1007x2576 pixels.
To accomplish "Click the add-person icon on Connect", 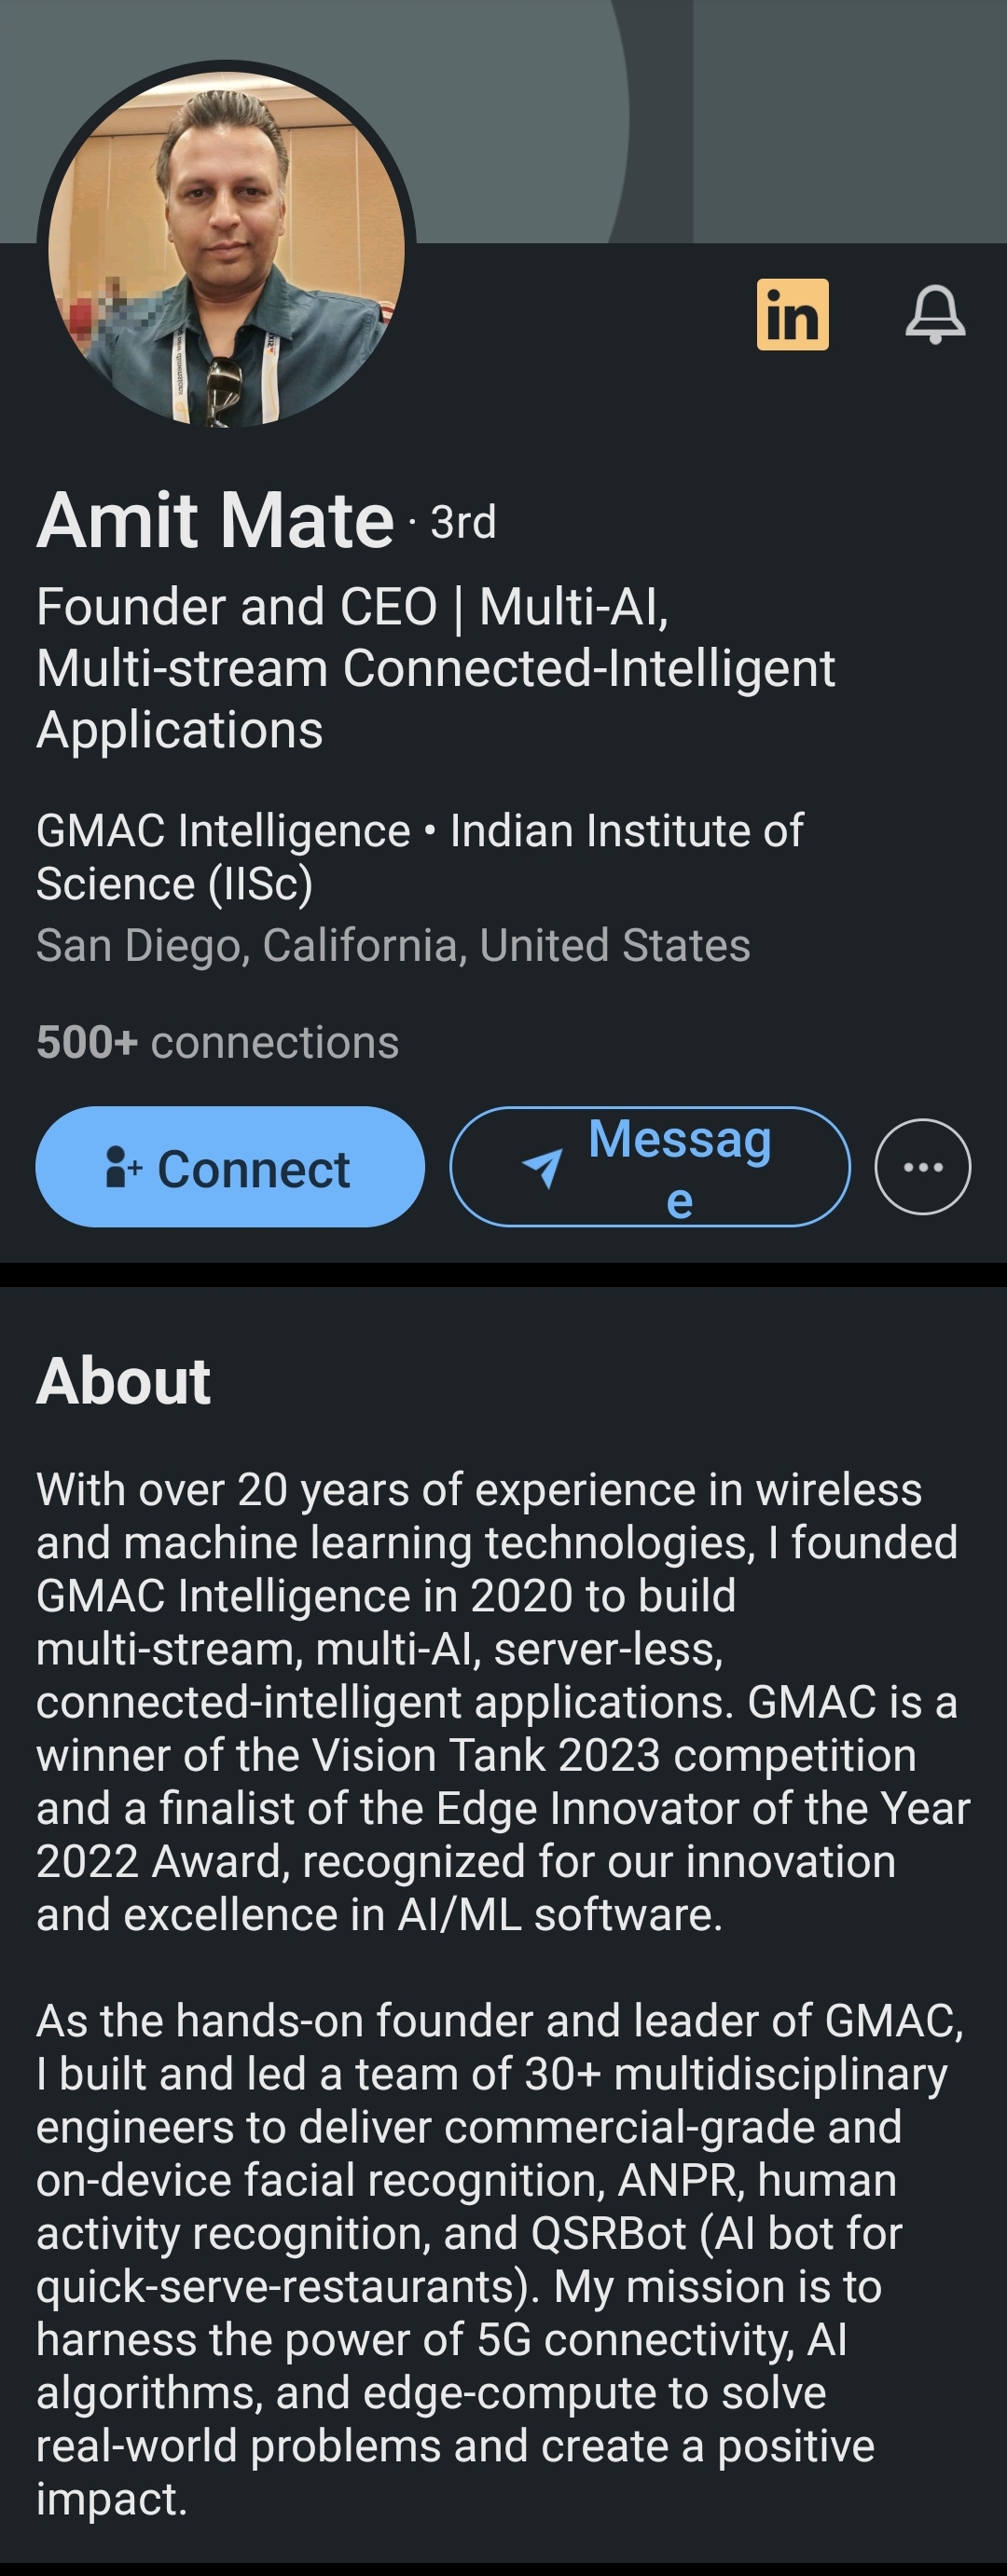I will pos(123,1167).
